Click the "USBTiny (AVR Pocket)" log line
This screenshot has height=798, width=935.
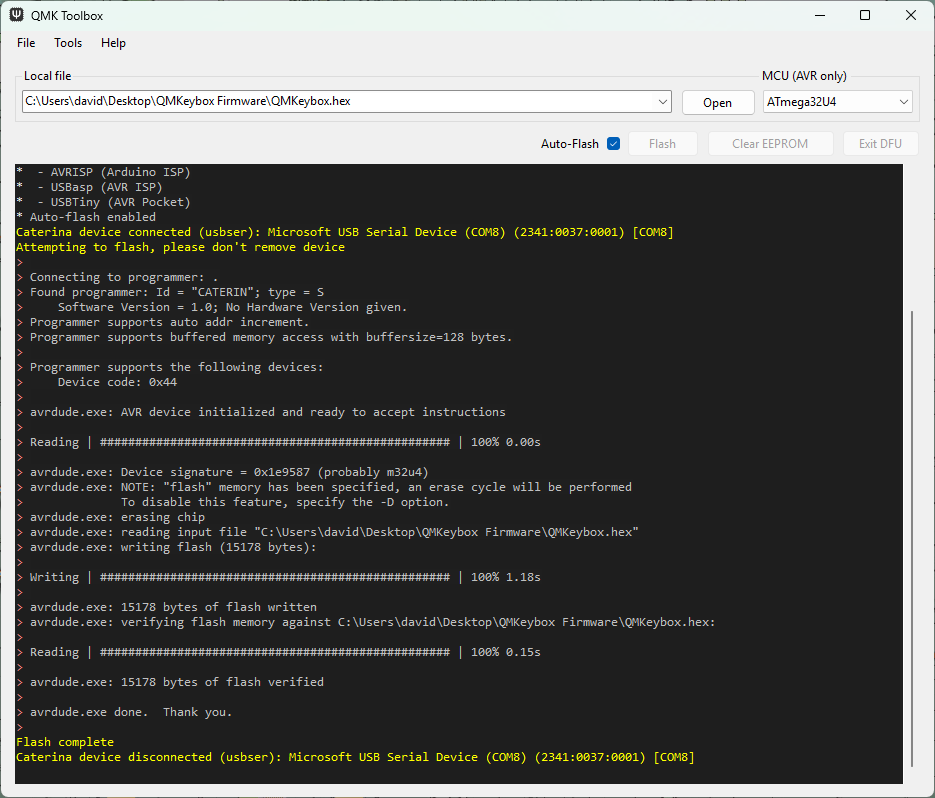click(x=103, y=202)
